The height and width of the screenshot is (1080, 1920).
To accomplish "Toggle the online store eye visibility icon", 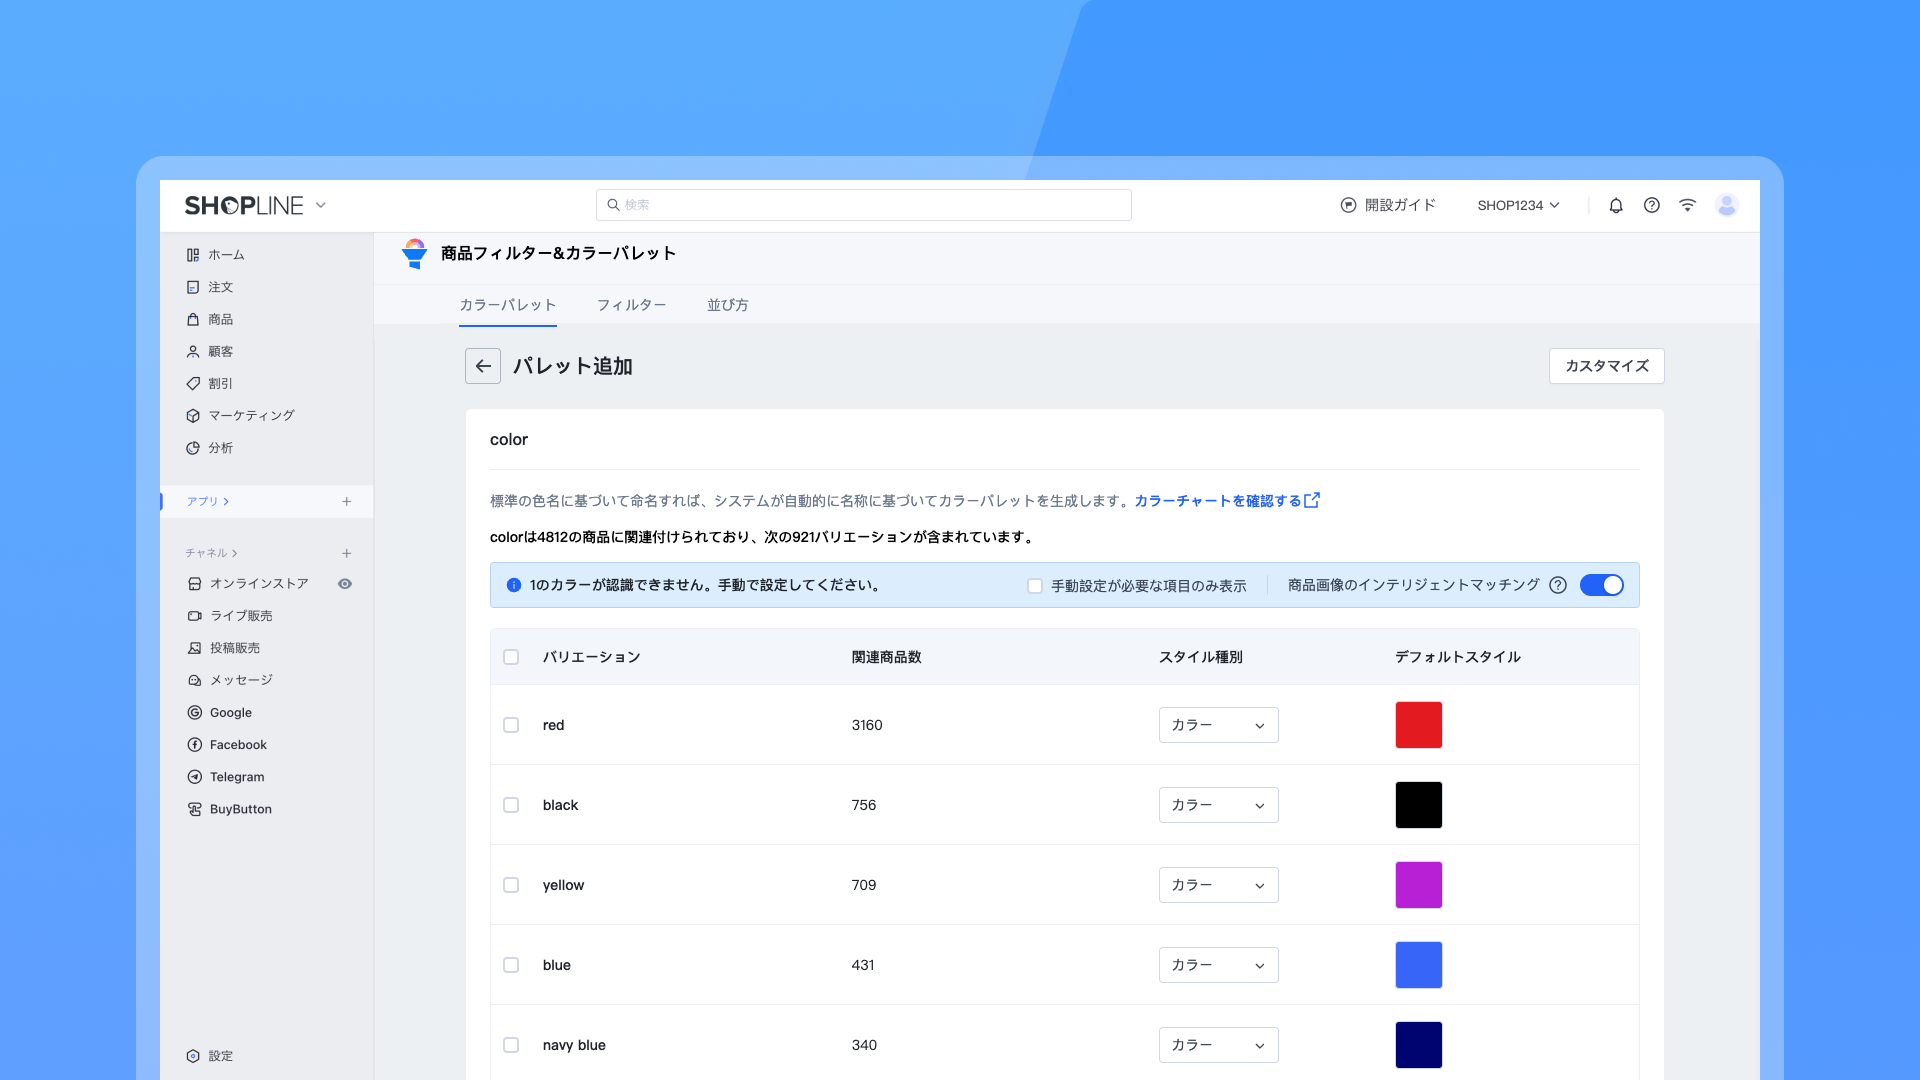I will [345, 584].
